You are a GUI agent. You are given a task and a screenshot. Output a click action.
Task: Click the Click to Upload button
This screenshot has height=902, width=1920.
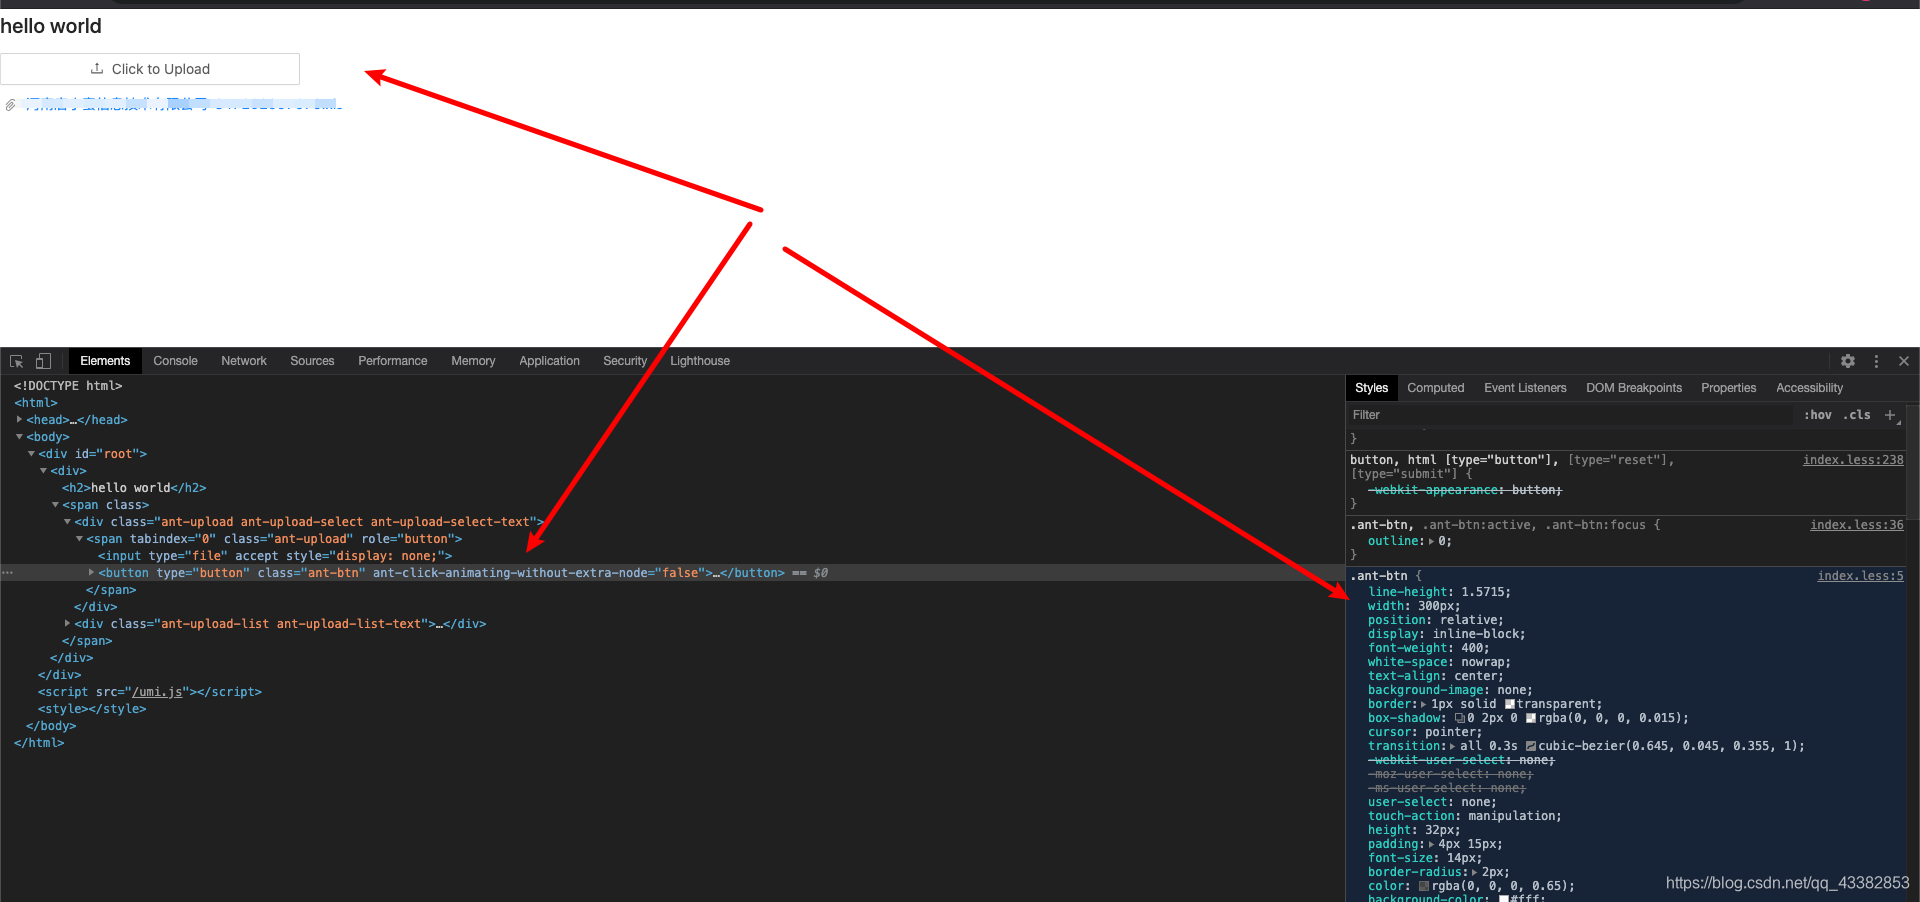[x=150, y=69]
